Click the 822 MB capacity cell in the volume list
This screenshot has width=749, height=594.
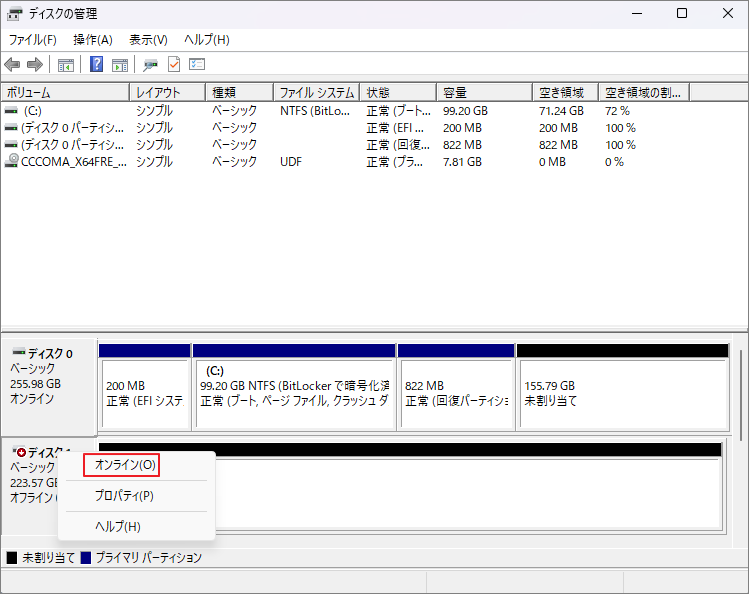coord(462,145)
